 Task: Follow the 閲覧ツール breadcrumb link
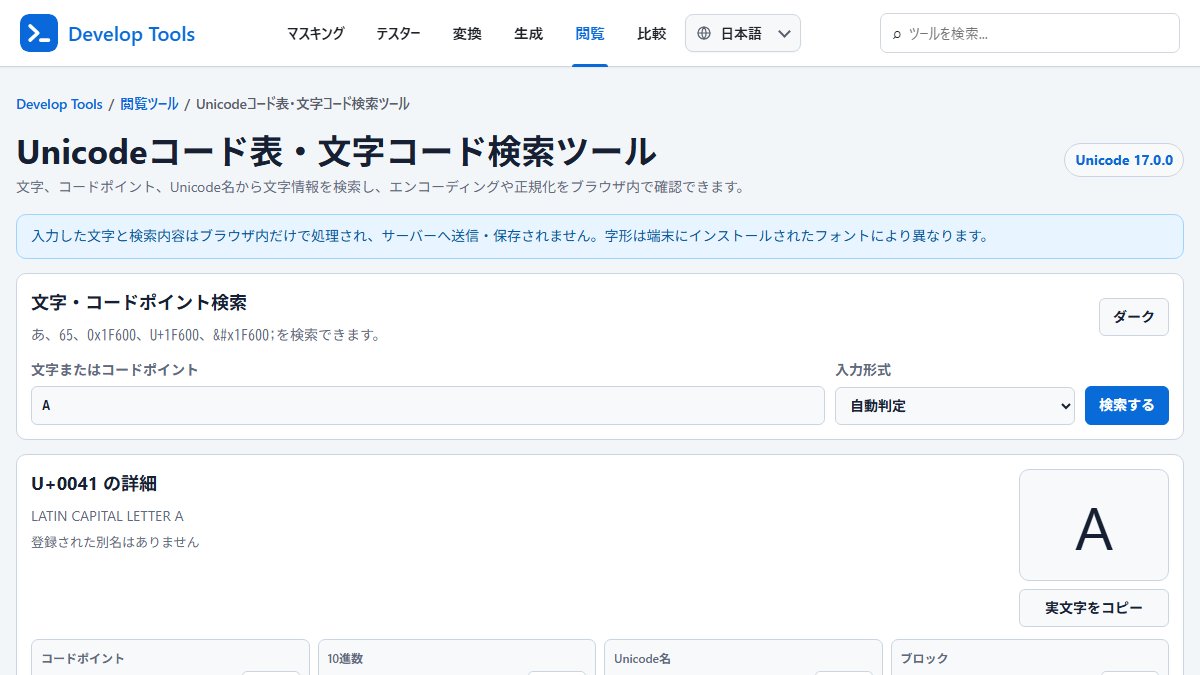pyautogui.click(x=150, y=104)
